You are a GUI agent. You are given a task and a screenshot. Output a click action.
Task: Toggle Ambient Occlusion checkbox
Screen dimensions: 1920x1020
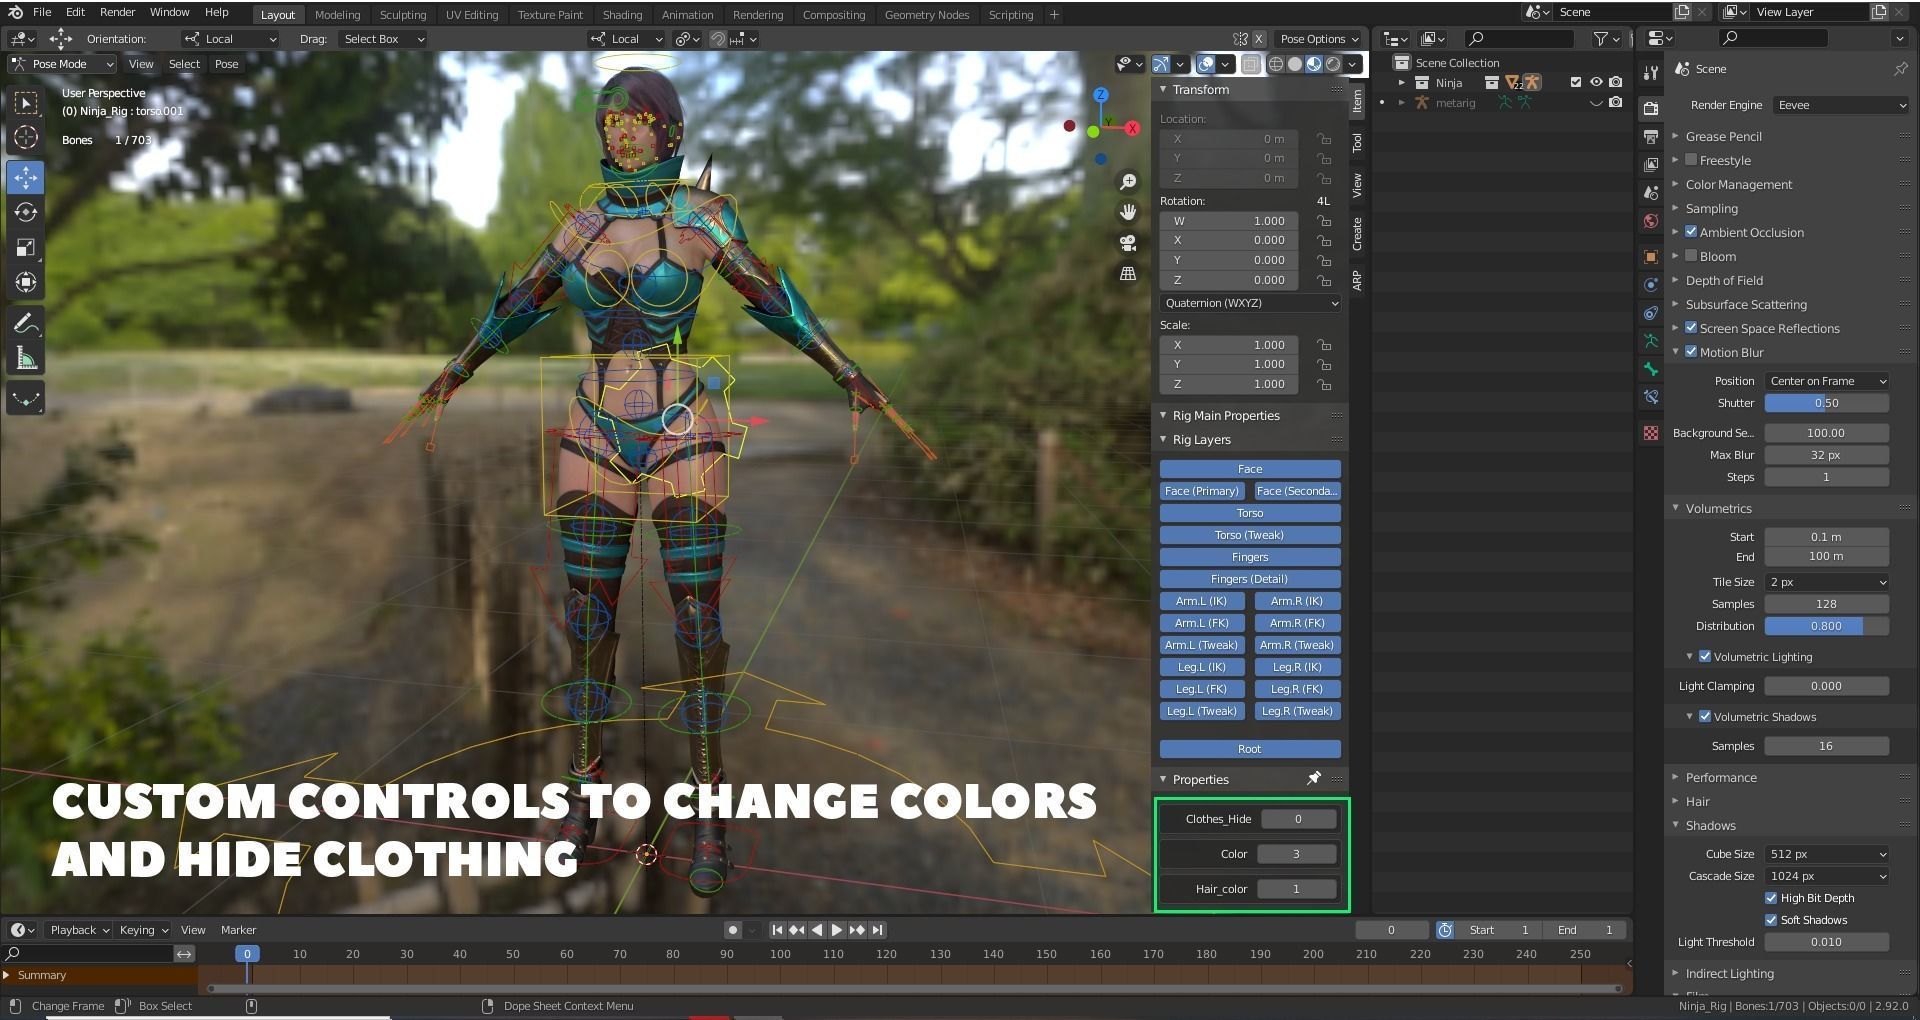1691,232
